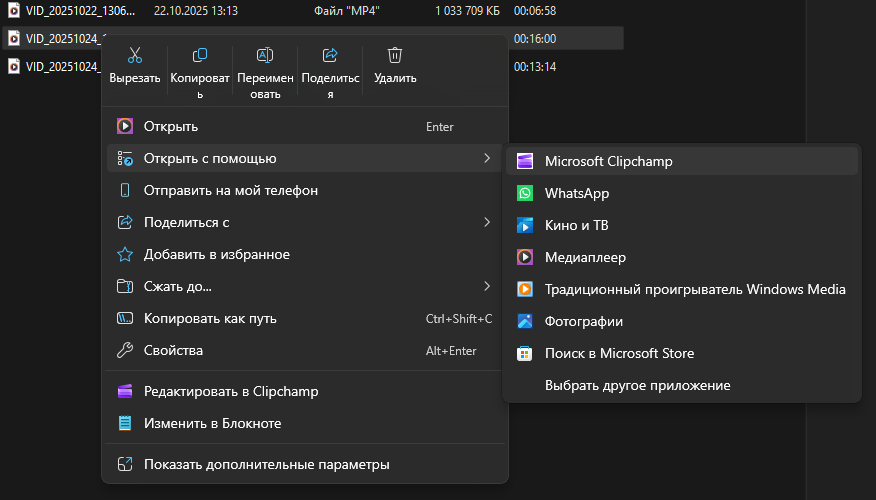Click the Notepad icon beside Изменить в Блокноте

point(125,423)
